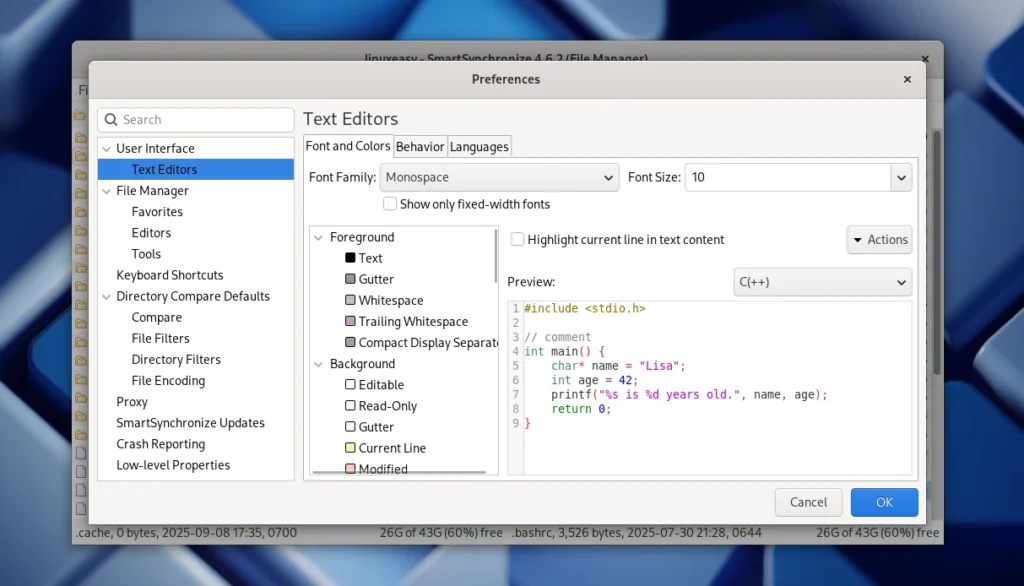Toggle Highlight current line in text content
The image size is (1024, 586).
click(x=518, y=240)
